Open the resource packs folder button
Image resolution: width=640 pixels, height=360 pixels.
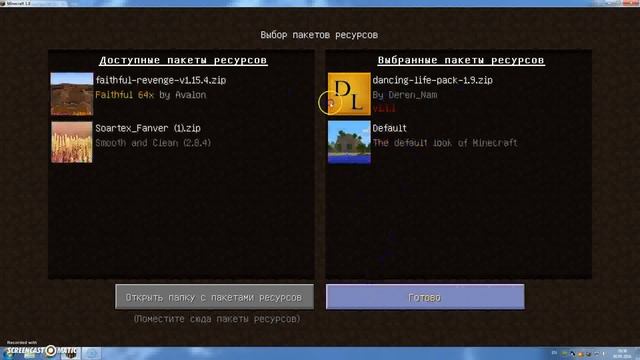(x=214, y=297)
